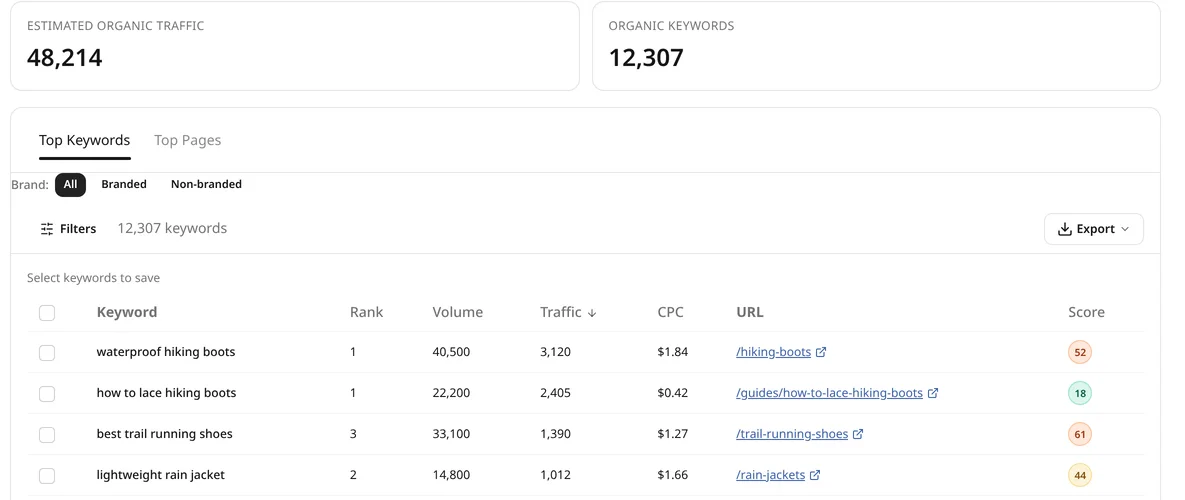Expand the Export dropdown chevron
Image resolution: width=1185 pixels, height=500 pixels.
coord(1125,229)
